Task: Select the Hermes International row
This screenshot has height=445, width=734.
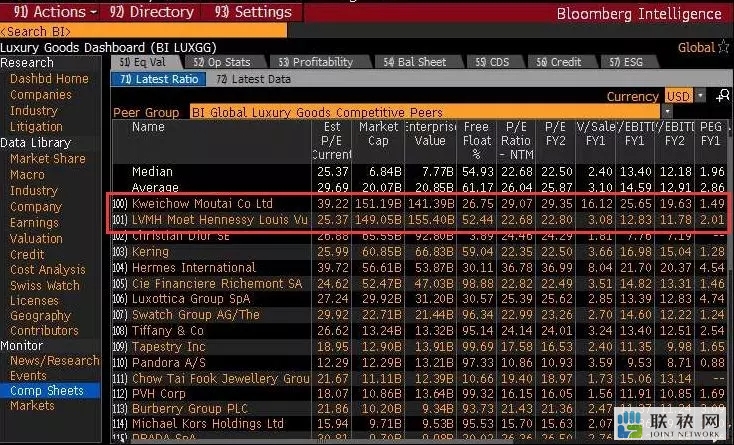Action: pos(419,268)
